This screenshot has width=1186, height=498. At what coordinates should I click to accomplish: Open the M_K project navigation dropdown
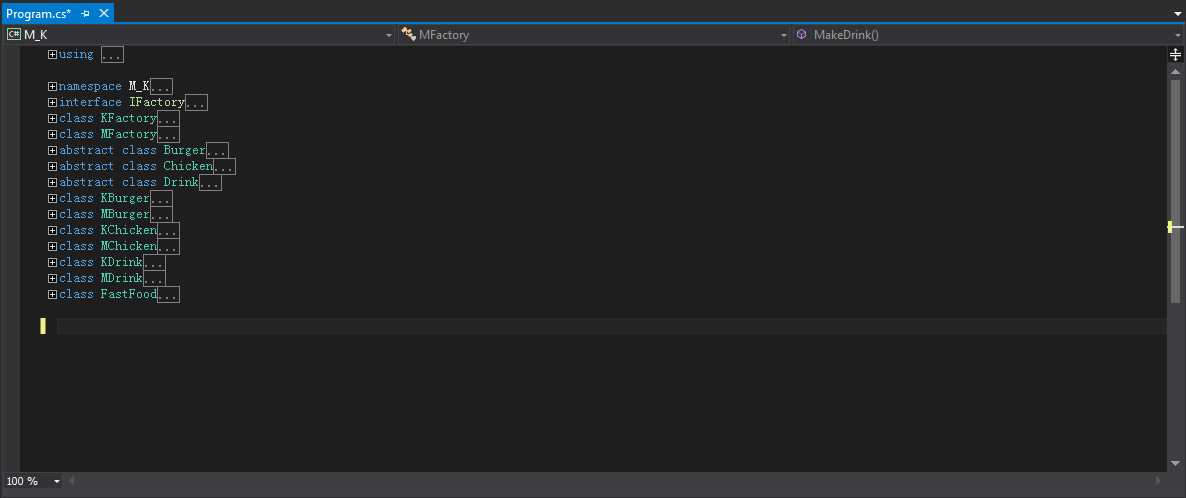[389, 35]
